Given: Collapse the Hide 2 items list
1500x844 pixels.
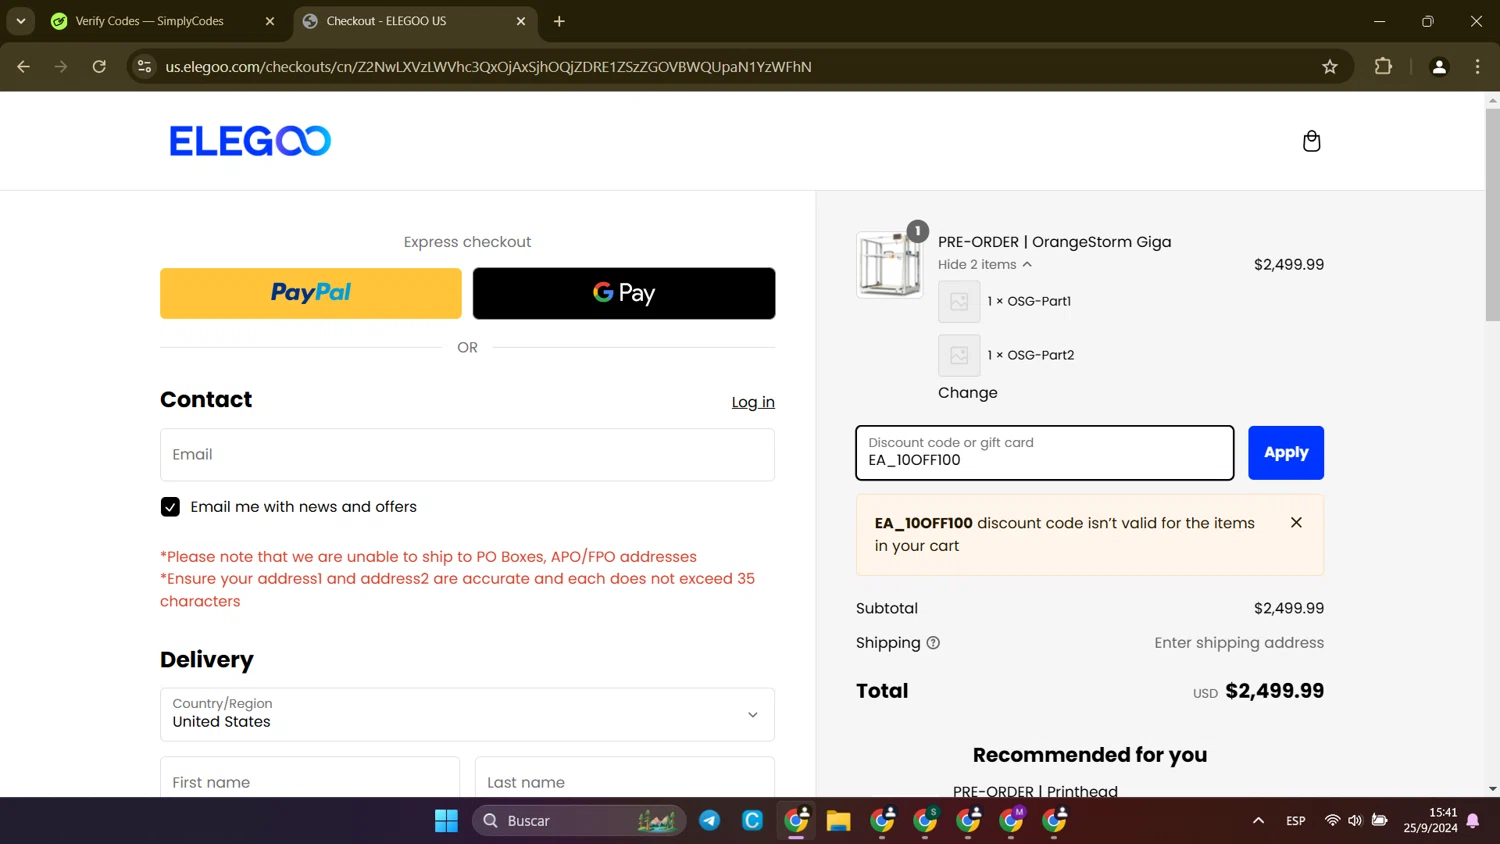Looking at the screenshot, I should 985,265.
